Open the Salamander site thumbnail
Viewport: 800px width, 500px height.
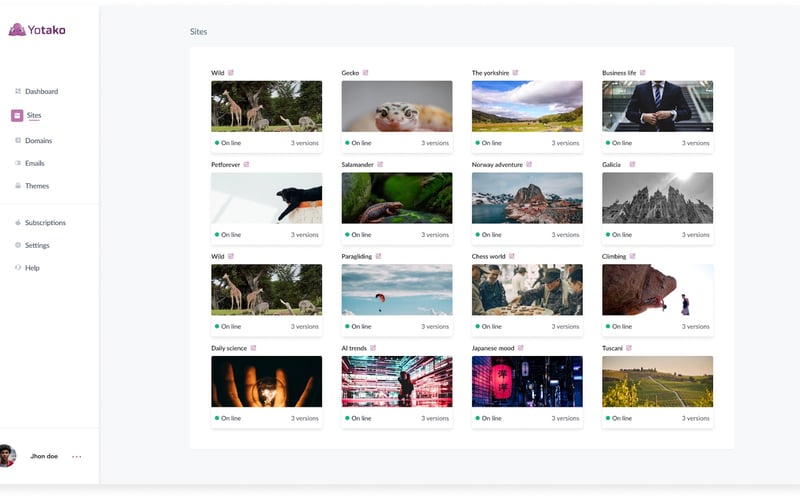click(397, 198)
